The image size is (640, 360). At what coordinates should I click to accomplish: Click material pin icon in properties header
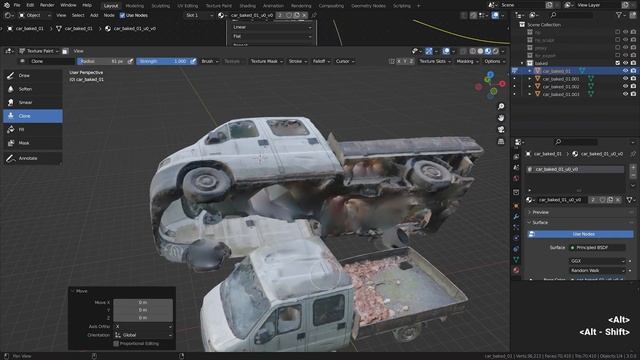(x=633, y=154)
